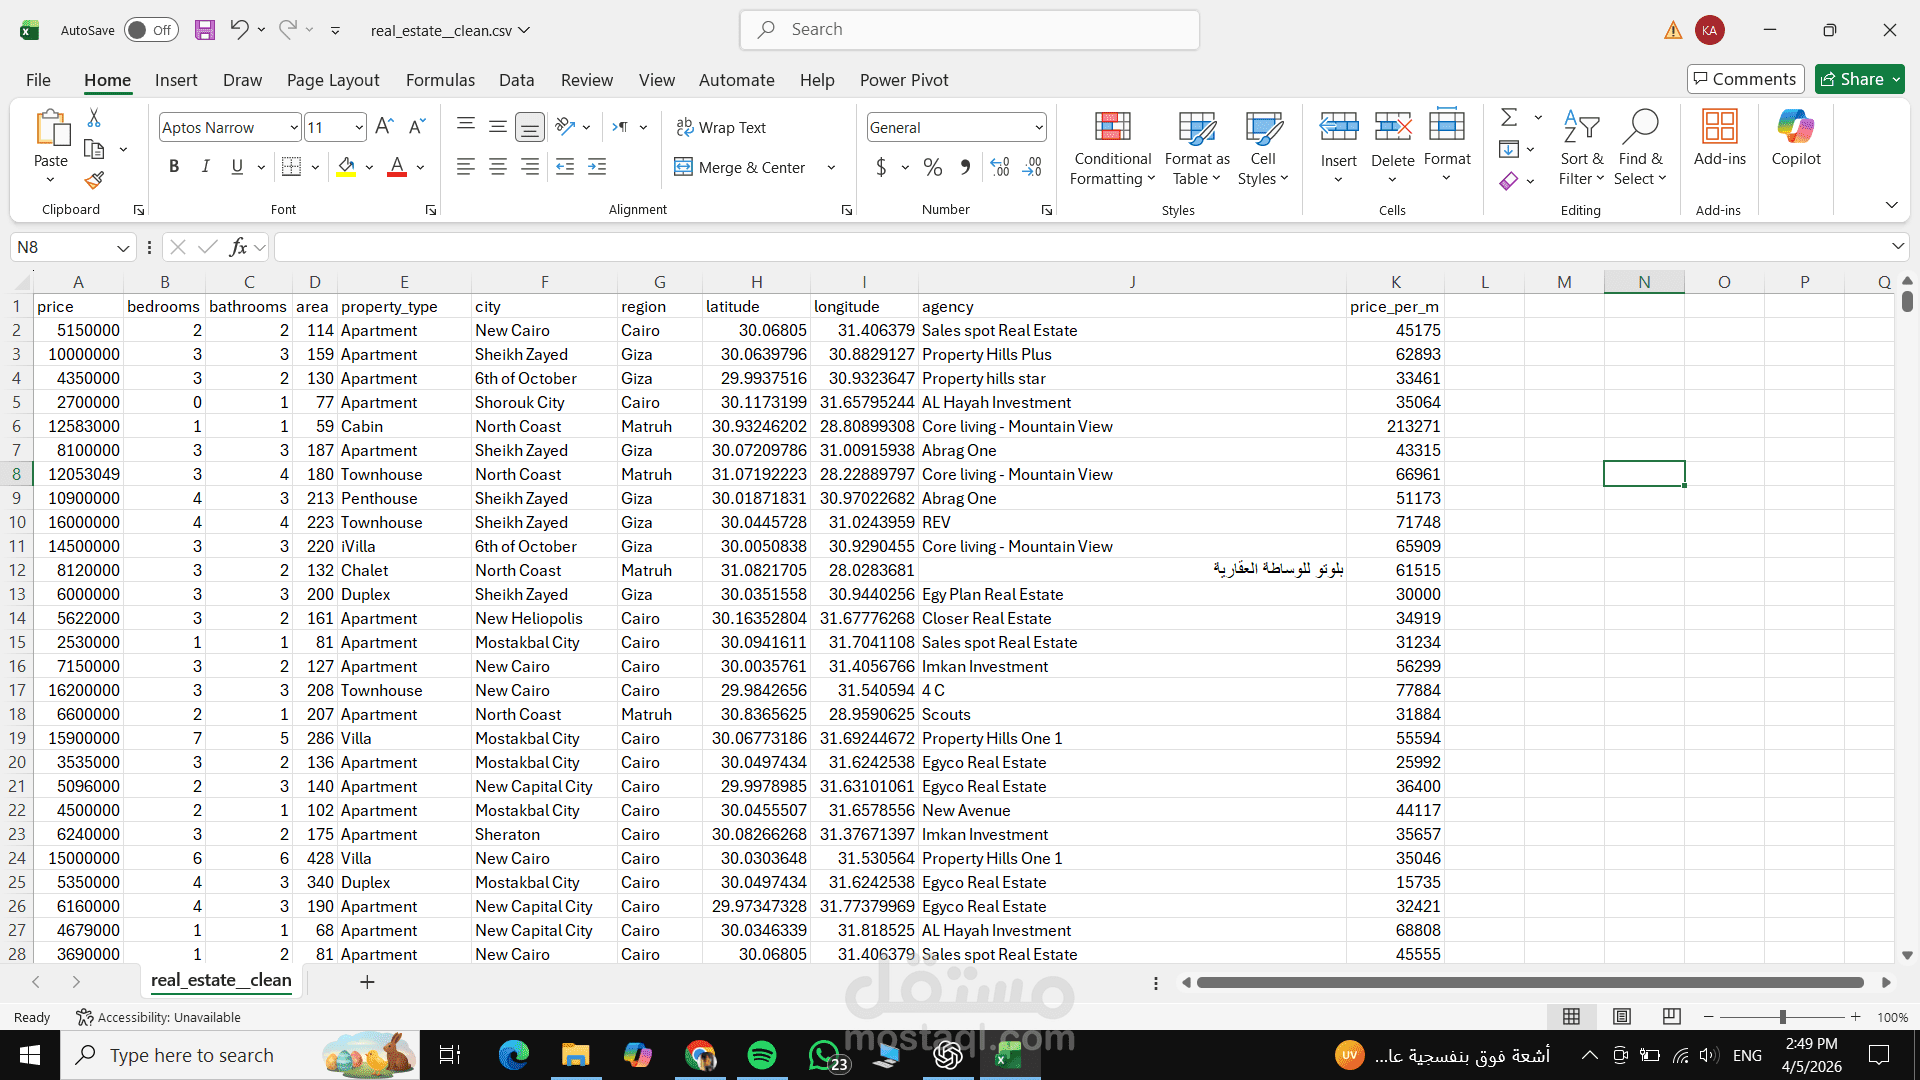Open Spotify from the taskbar
This screenshot has width=1920, height=1080.
(762, 1055)
